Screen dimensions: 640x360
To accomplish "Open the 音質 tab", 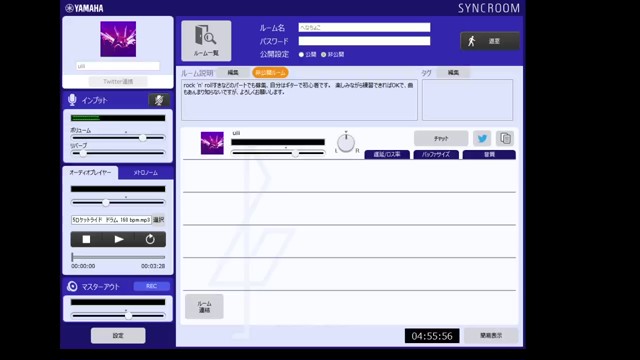I will pyautogui.click(x=489, y=154).
